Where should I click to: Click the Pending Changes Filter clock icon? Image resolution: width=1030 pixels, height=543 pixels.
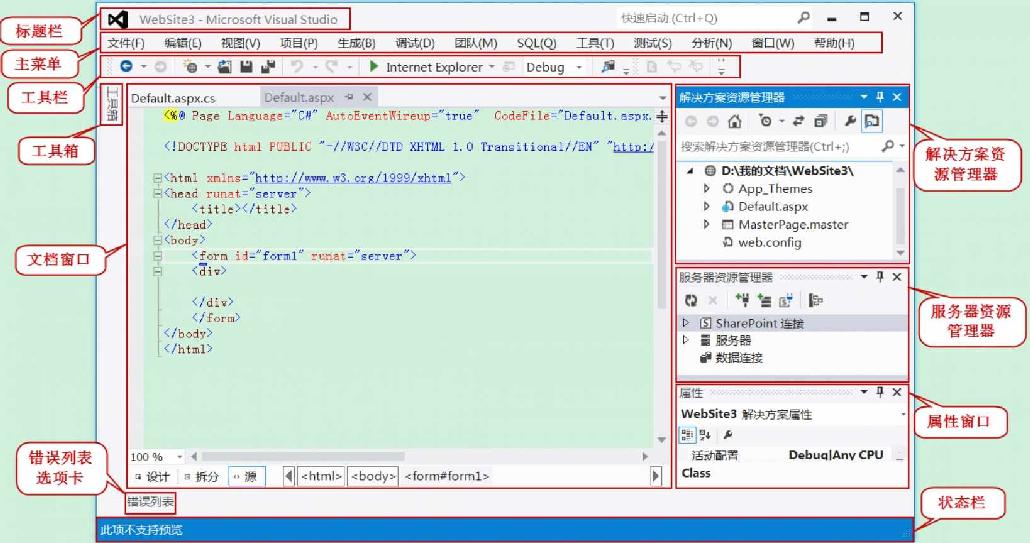tap(765, 121)
